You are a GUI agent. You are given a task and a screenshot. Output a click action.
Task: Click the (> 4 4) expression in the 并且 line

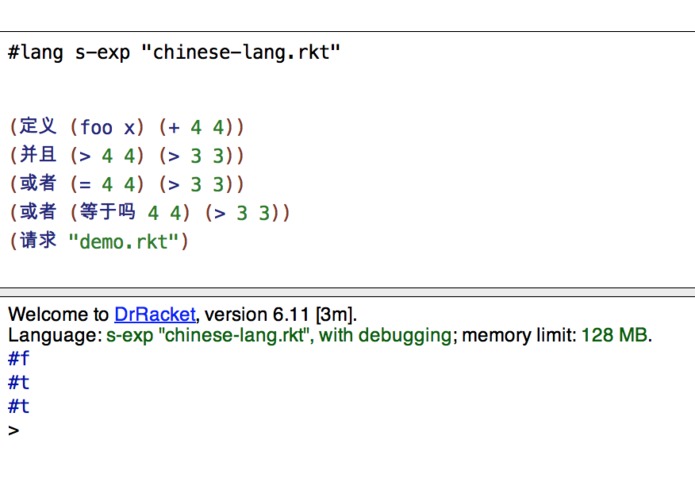pyautogui.click(x=106, y=156)
